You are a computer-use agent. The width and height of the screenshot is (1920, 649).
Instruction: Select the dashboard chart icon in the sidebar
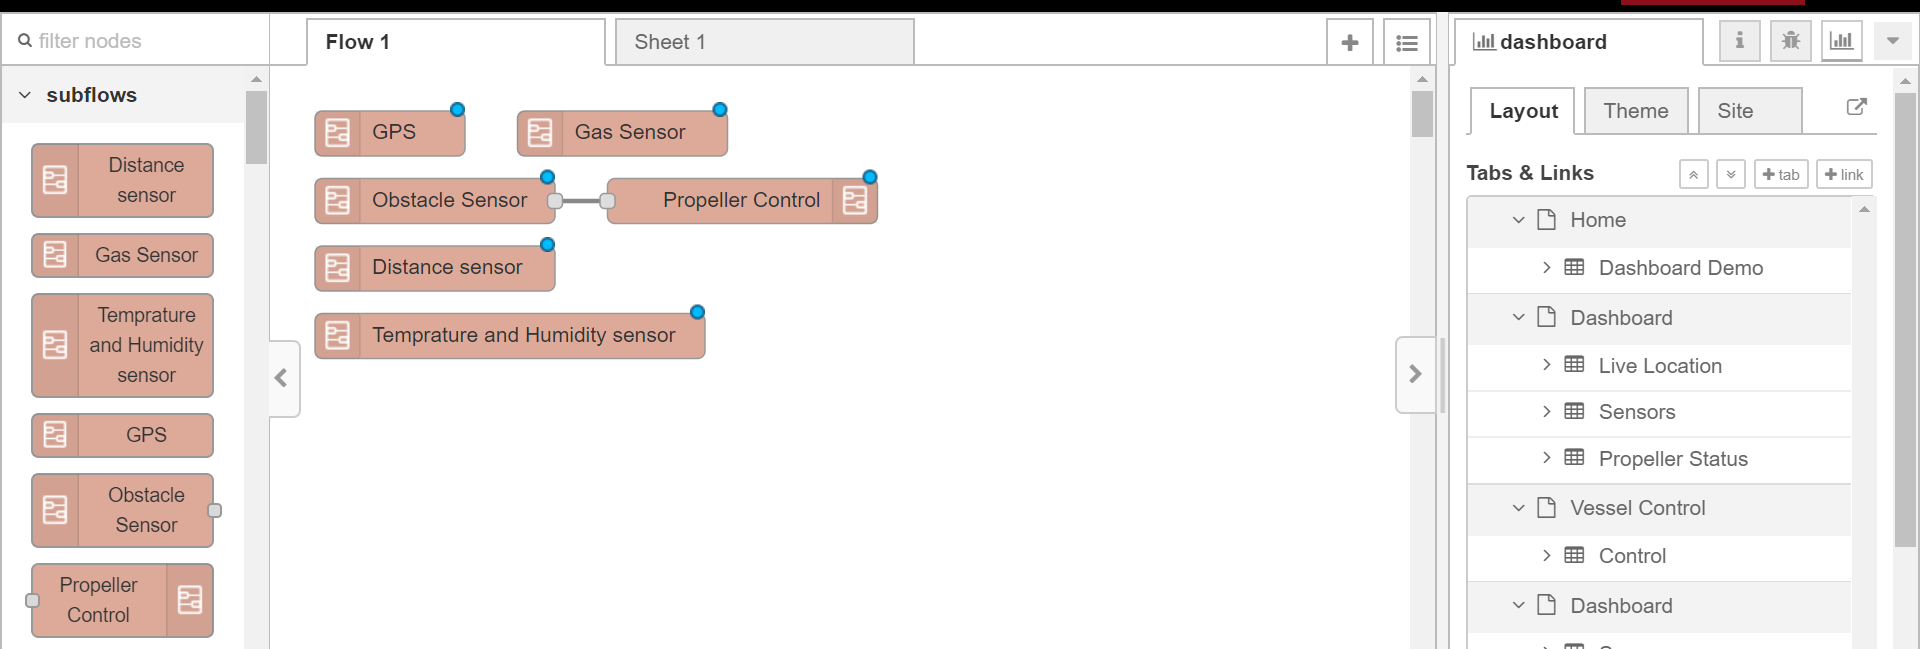(1841, 41)
